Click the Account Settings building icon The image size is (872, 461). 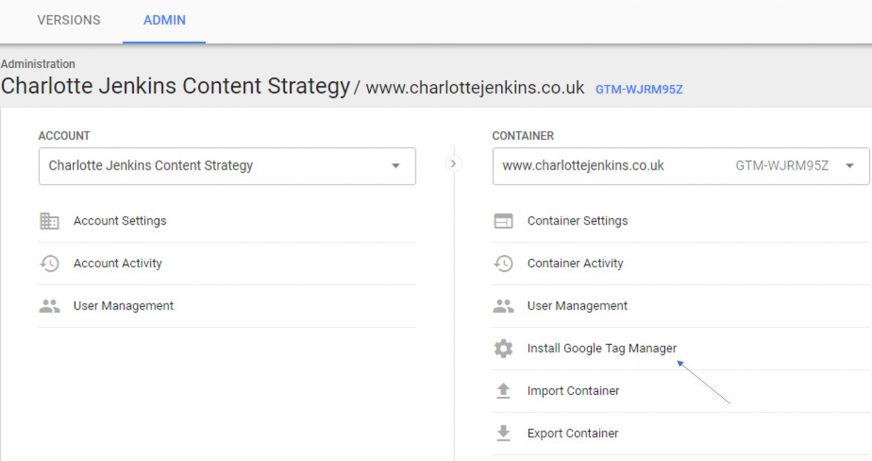tap(49, 221)
